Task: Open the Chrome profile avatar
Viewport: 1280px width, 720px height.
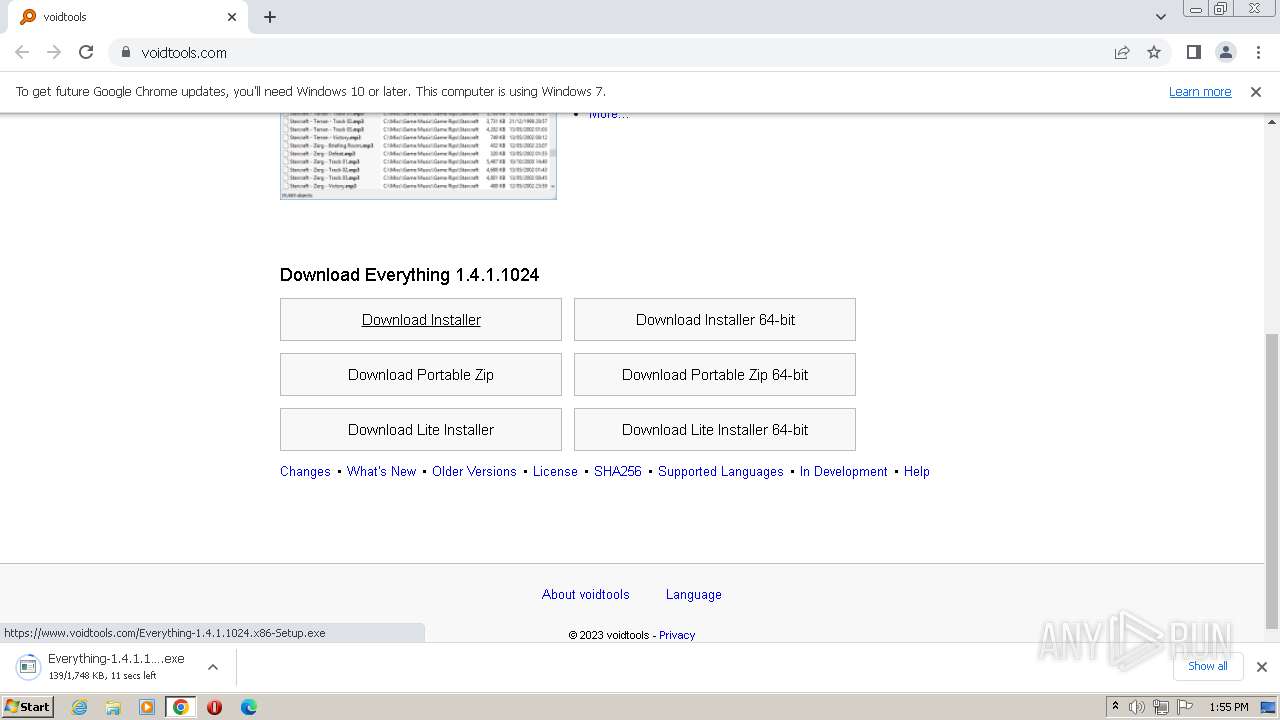Action: click(1226, 52)
